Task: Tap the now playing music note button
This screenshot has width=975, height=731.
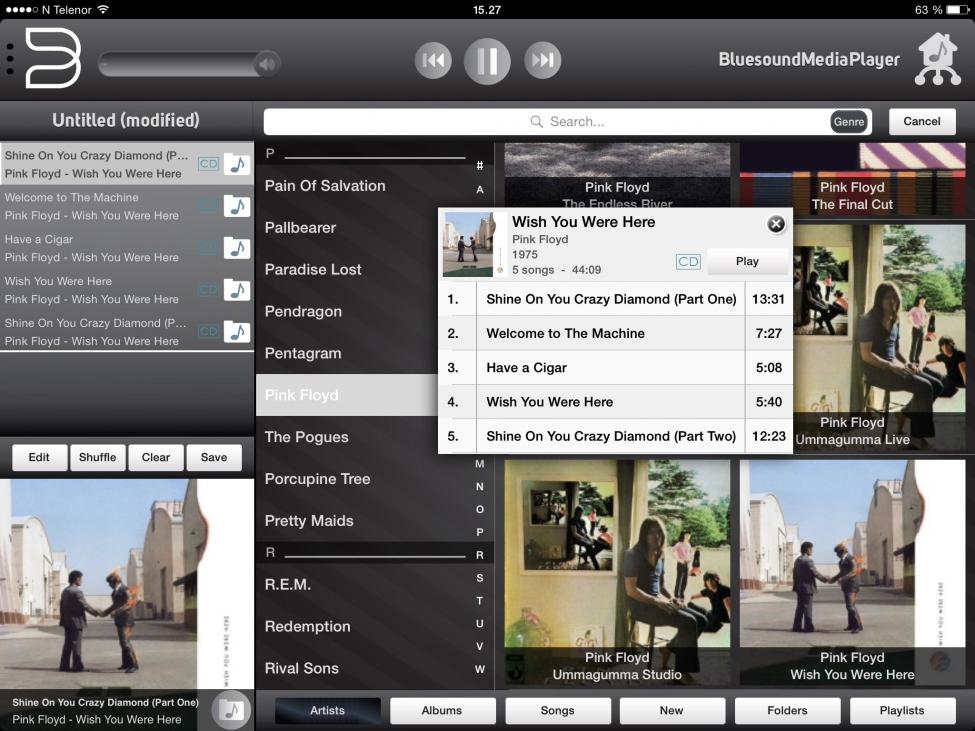Action: pos(231,709)
